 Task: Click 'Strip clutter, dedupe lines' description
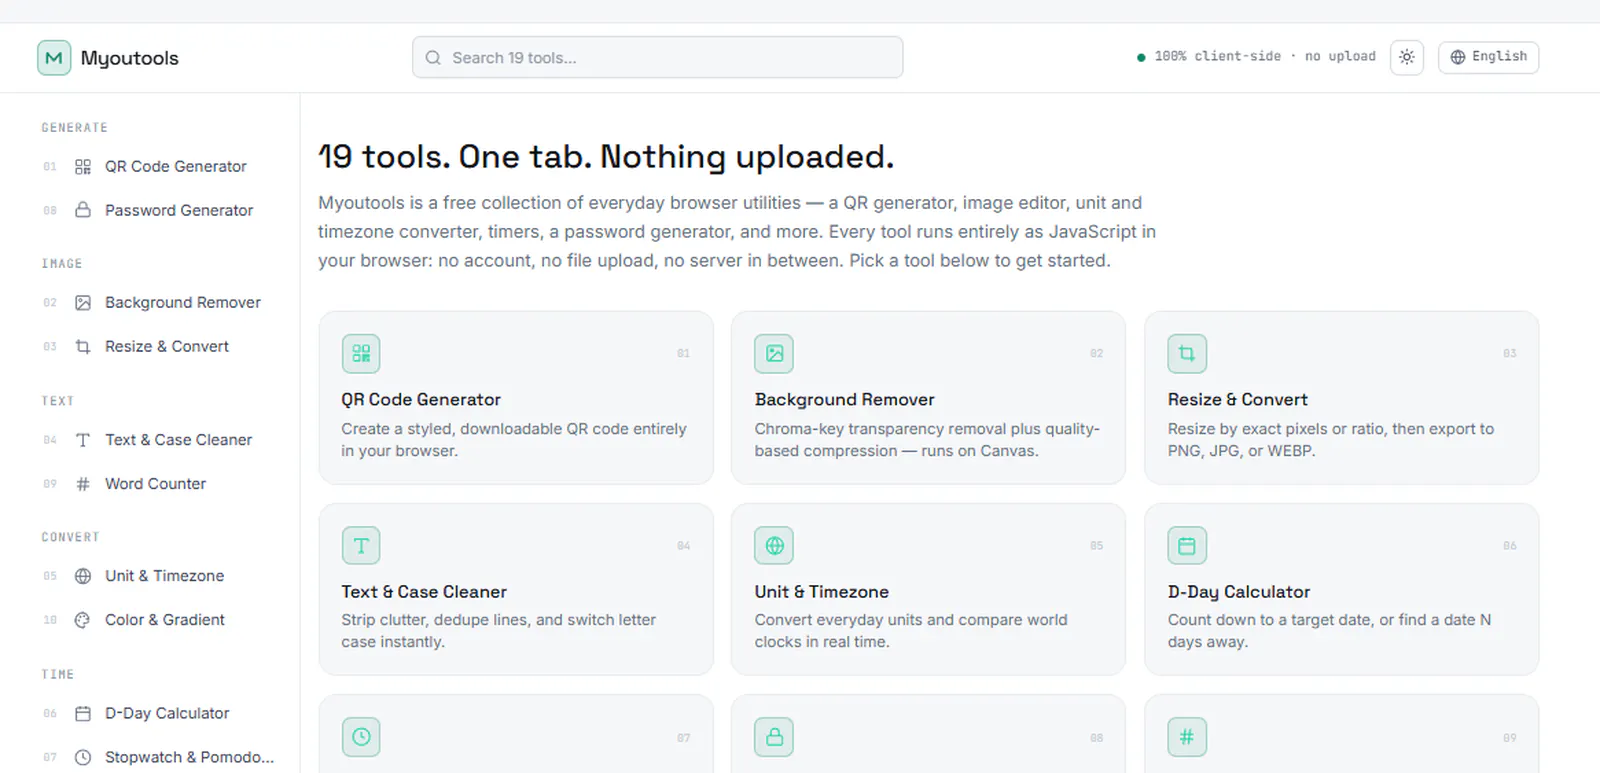pos(498,631)
